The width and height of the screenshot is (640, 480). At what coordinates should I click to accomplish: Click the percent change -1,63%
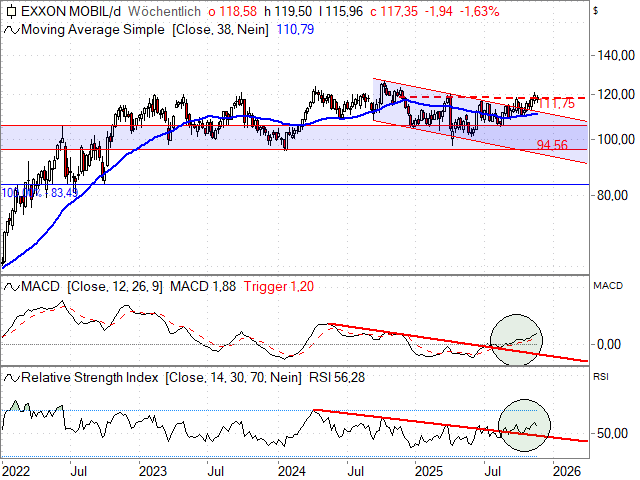point(480,11)
